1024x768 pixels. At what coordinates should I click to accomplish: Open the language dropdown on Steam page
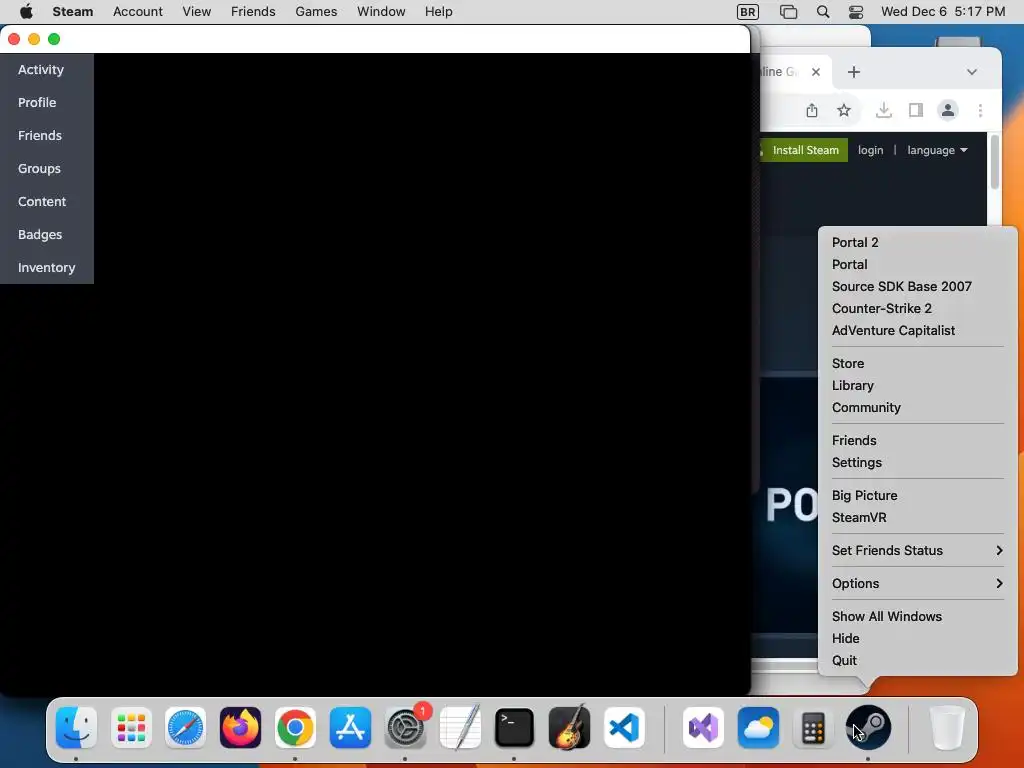click(937, 150)
